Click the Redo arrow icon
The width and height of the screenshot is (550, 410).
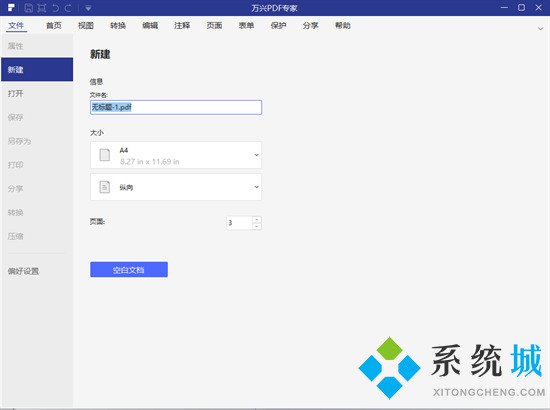pyautogui.click(x=68, y=8)
